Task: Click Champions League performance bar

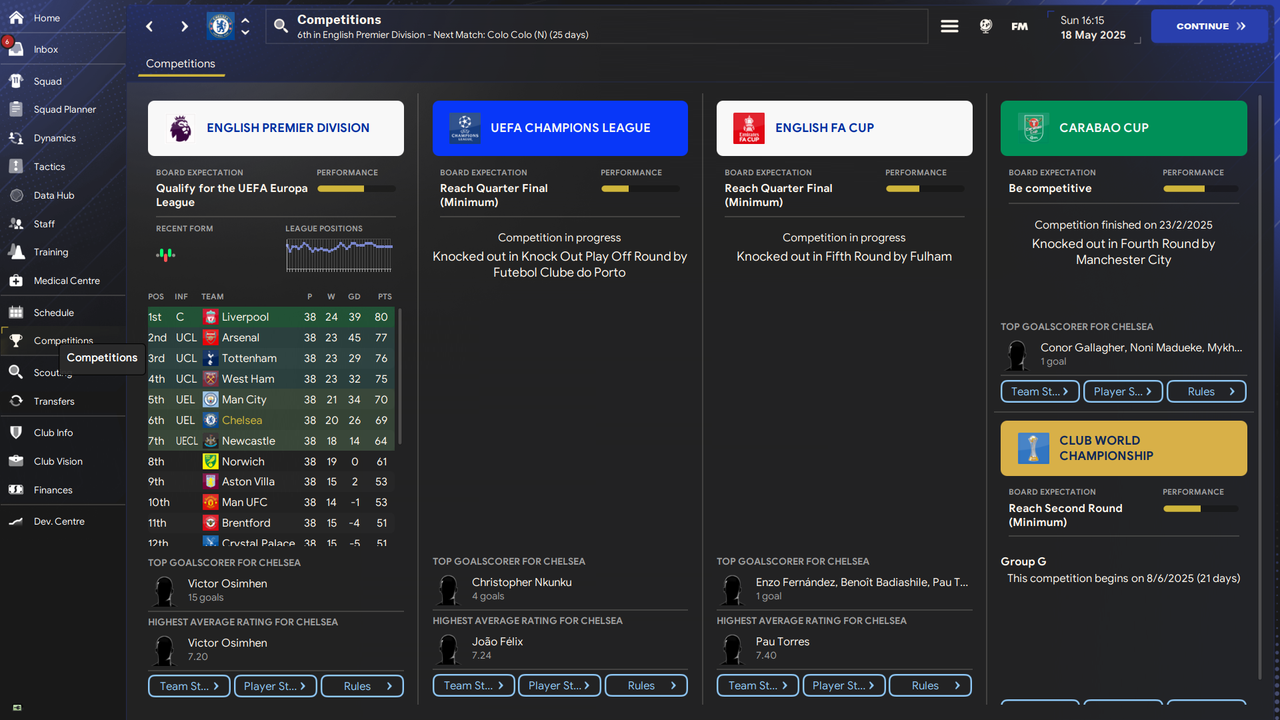Action: (x=640, y=188)
